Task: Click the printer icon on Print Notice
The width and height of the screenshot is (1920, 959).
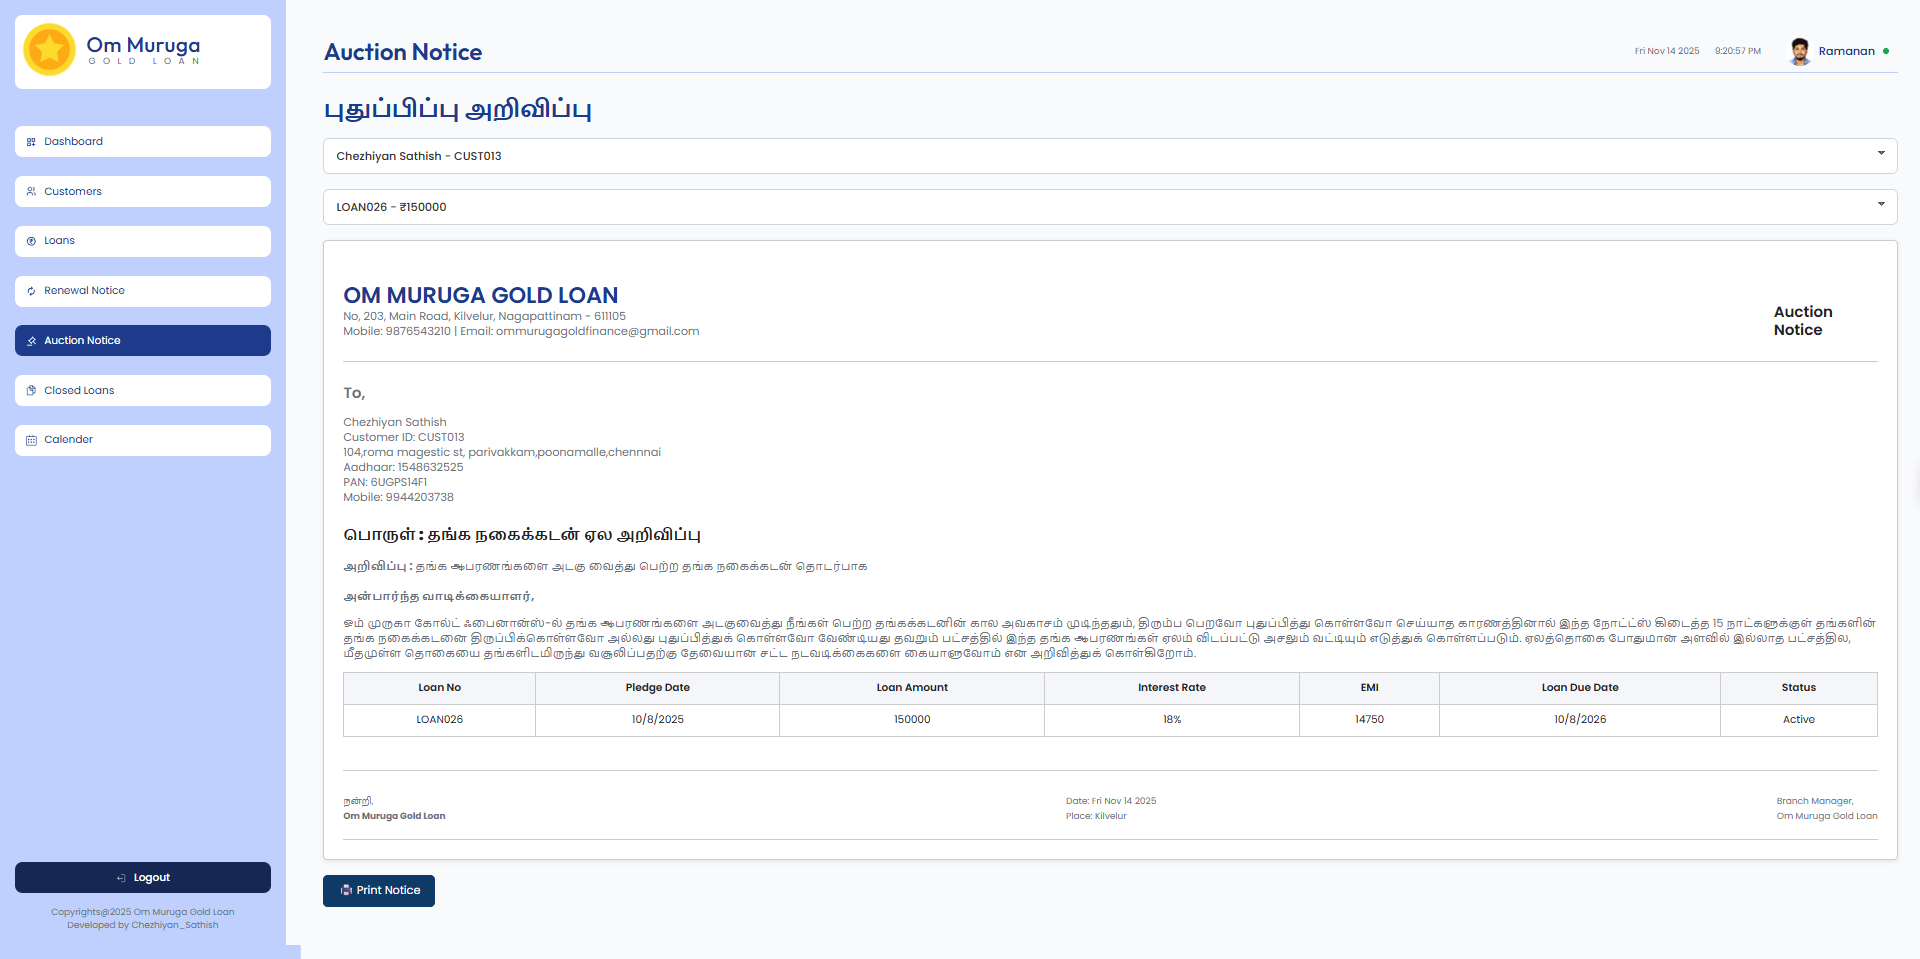Action: [346, 890]
